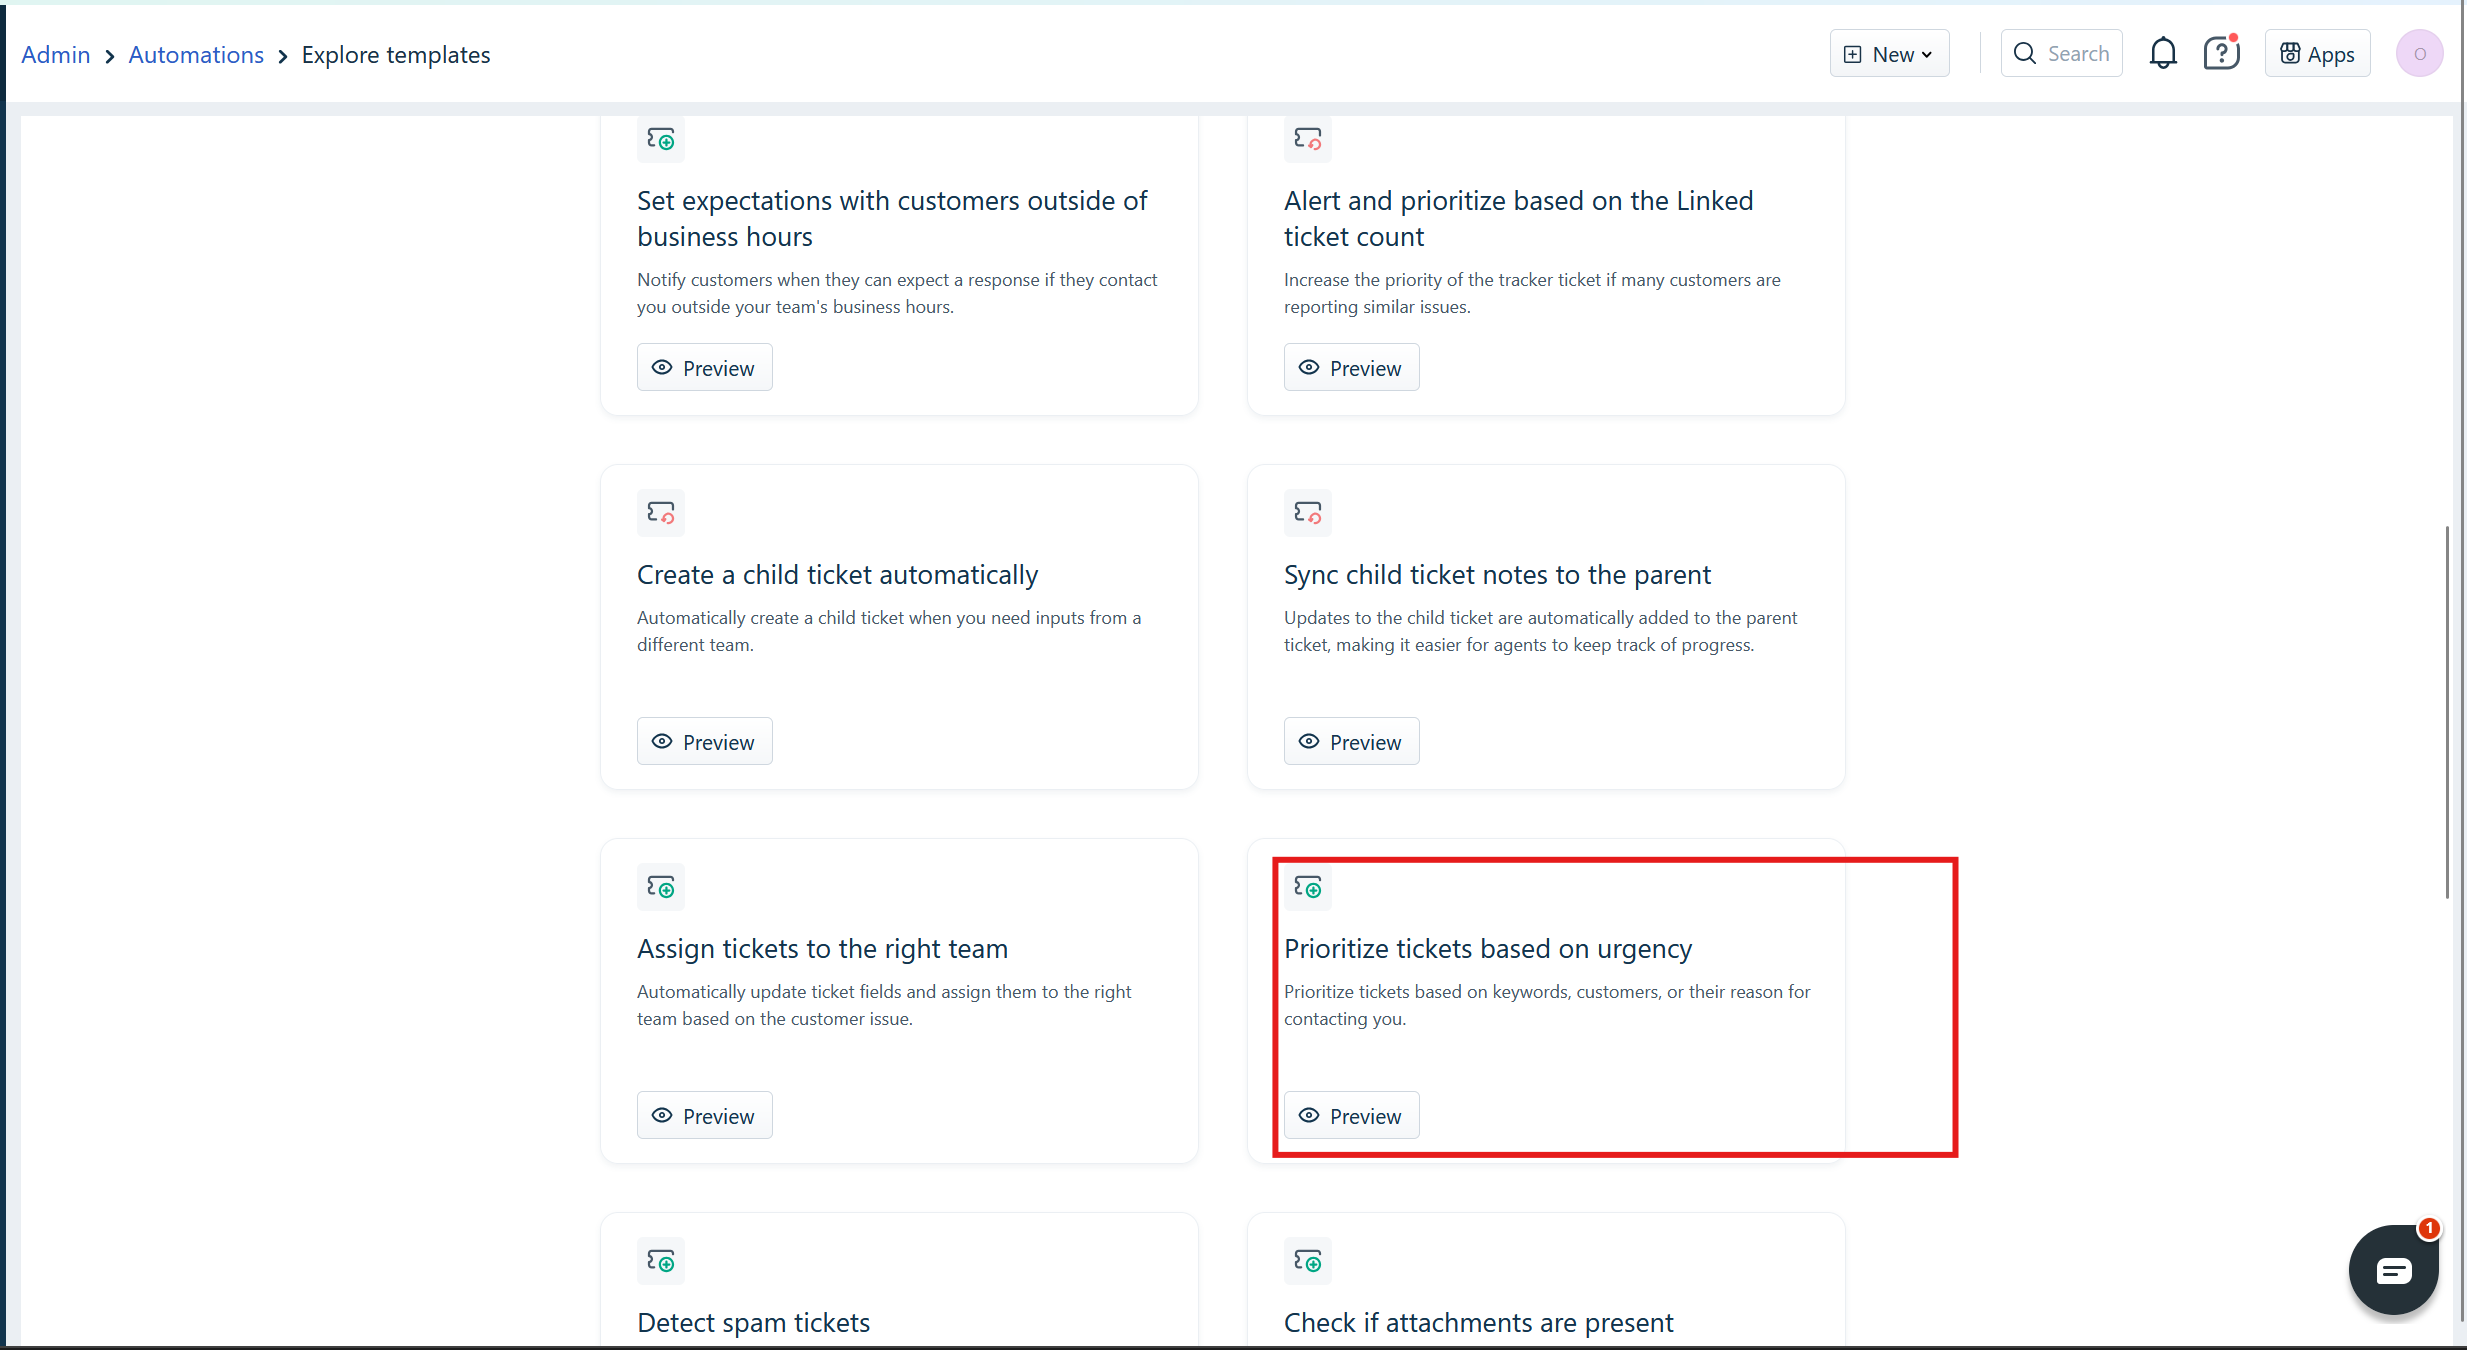The height and width of the screenshot is (1350, 2467).
Task: Open the help question mark icon
Action: coord(2221,53)
